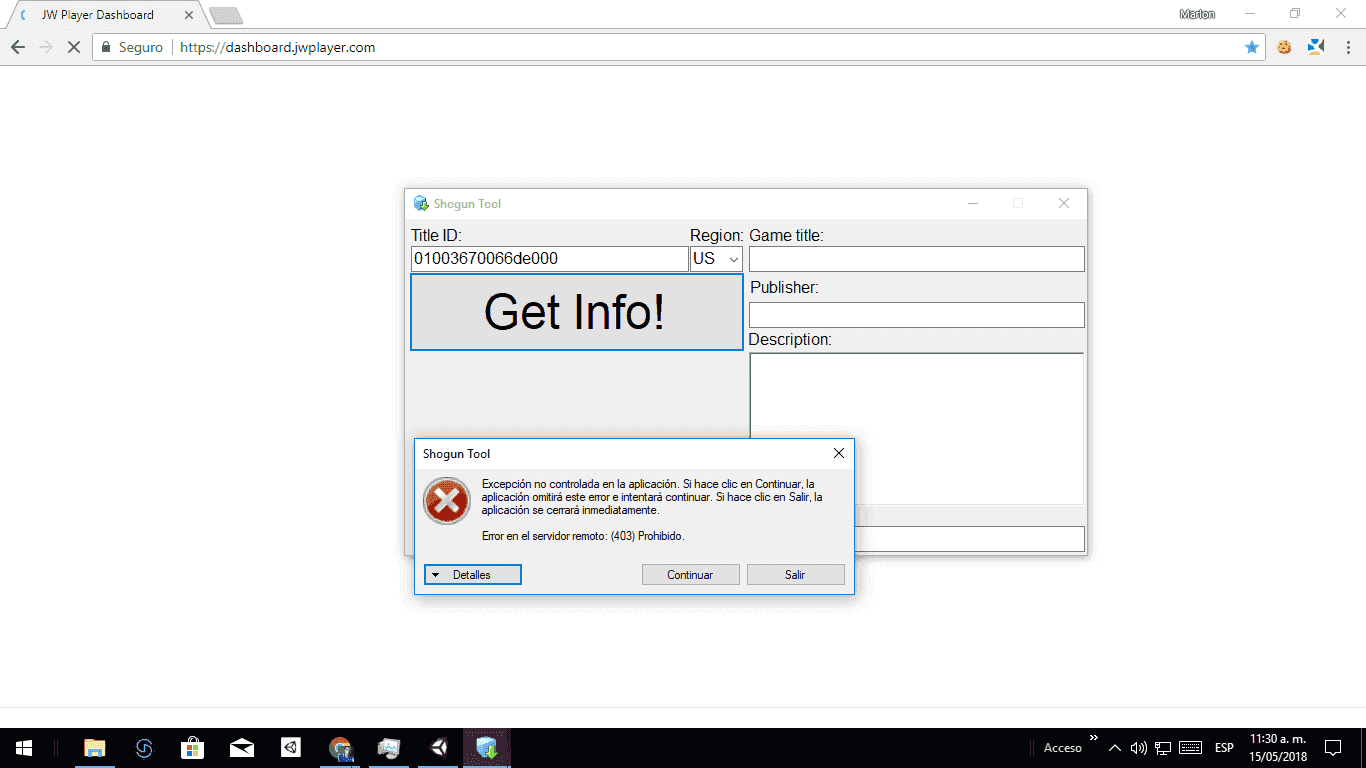Image resolution: width=1366 pixels, height=768 pixels.
Task: Click the Shogun Tool taskbar icon
Action: (x=487, y=747)
